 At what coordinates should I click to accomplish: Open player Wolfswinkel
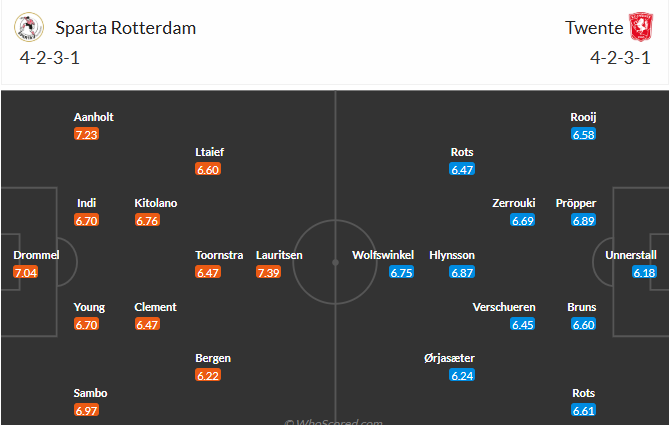point(383,255)
